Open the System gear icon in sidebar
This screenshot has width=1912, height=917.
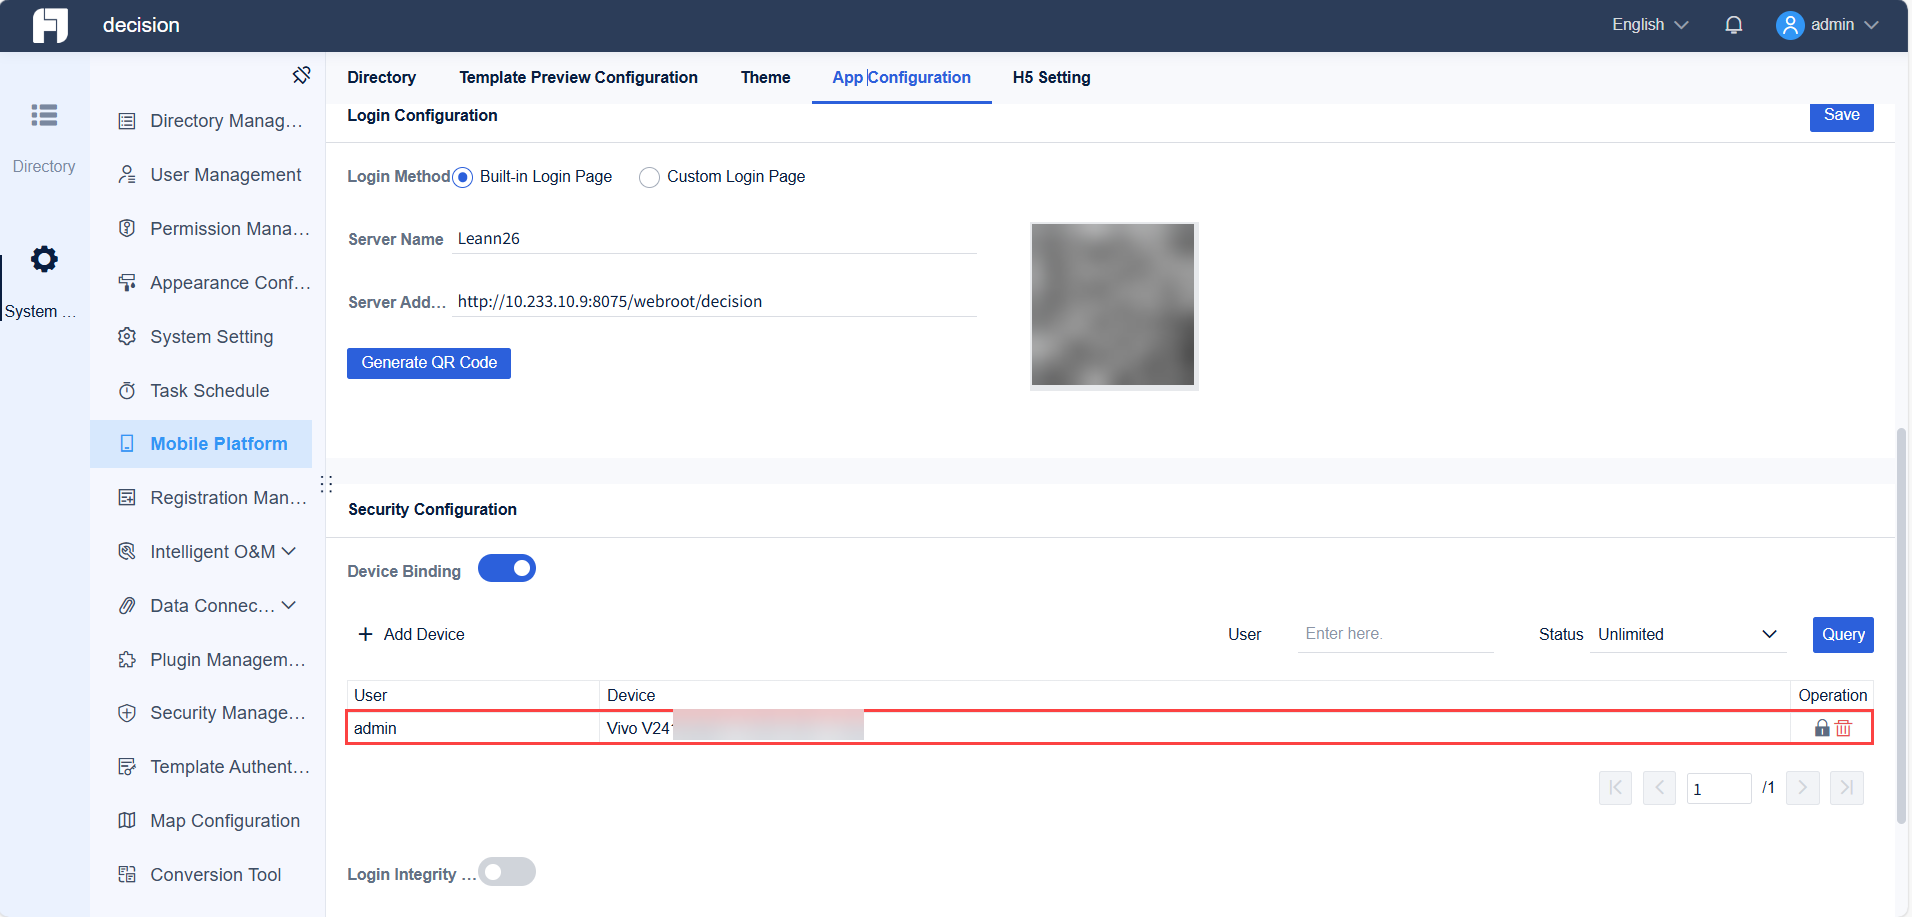[x=44, y=259]
